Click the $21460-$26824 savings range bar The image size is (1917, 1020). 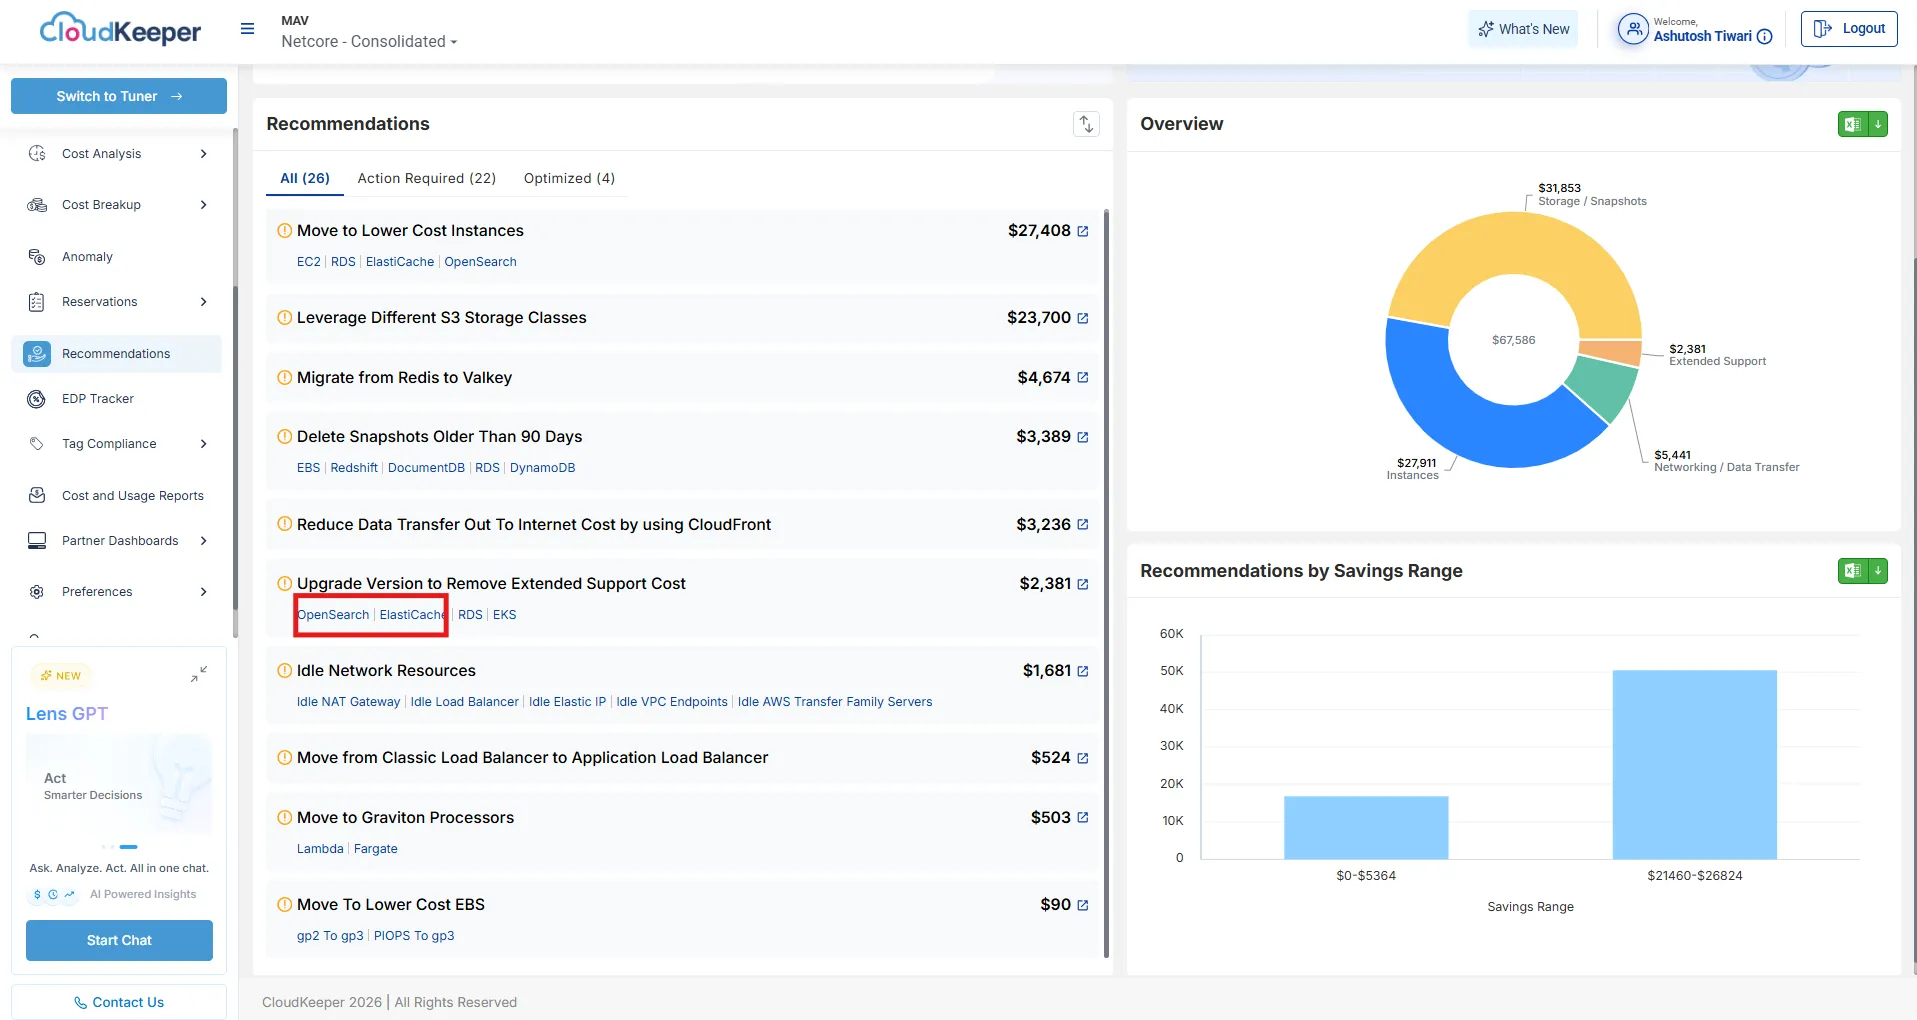[x=1695, y=765]
